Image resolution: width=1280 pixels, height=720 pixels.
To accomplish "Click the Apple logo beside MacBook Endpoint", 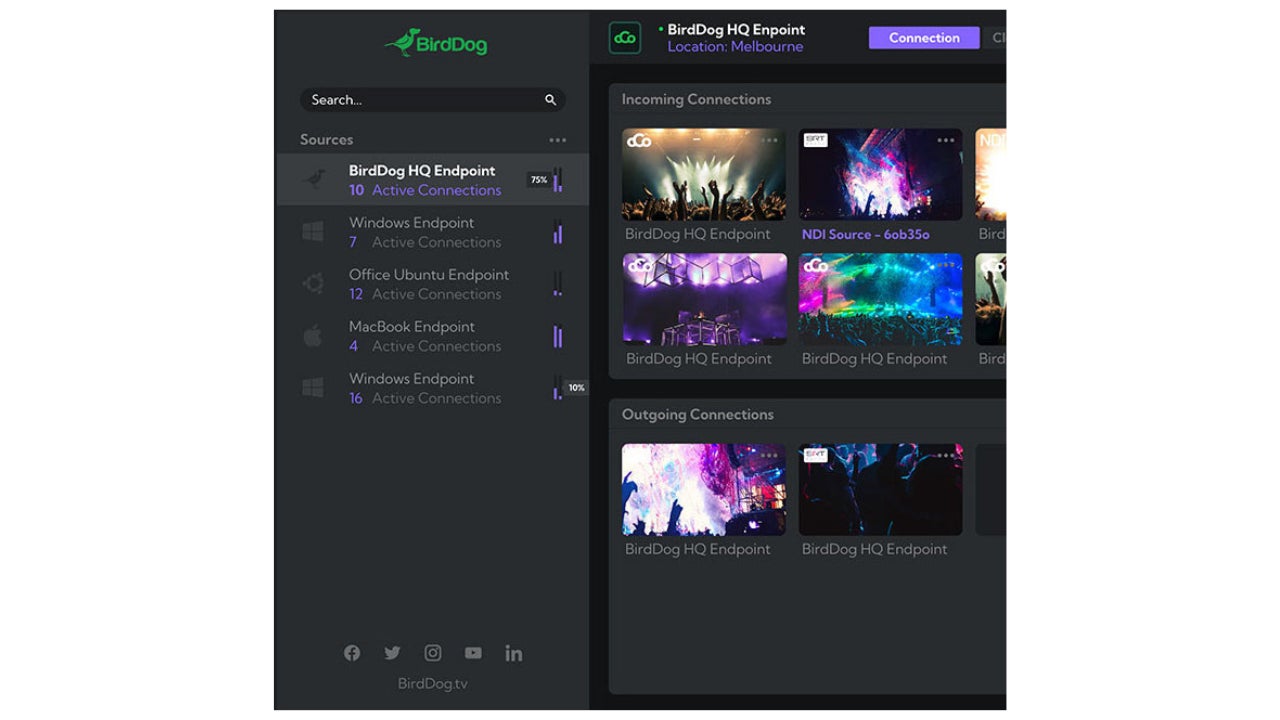I will pos(313,336).
